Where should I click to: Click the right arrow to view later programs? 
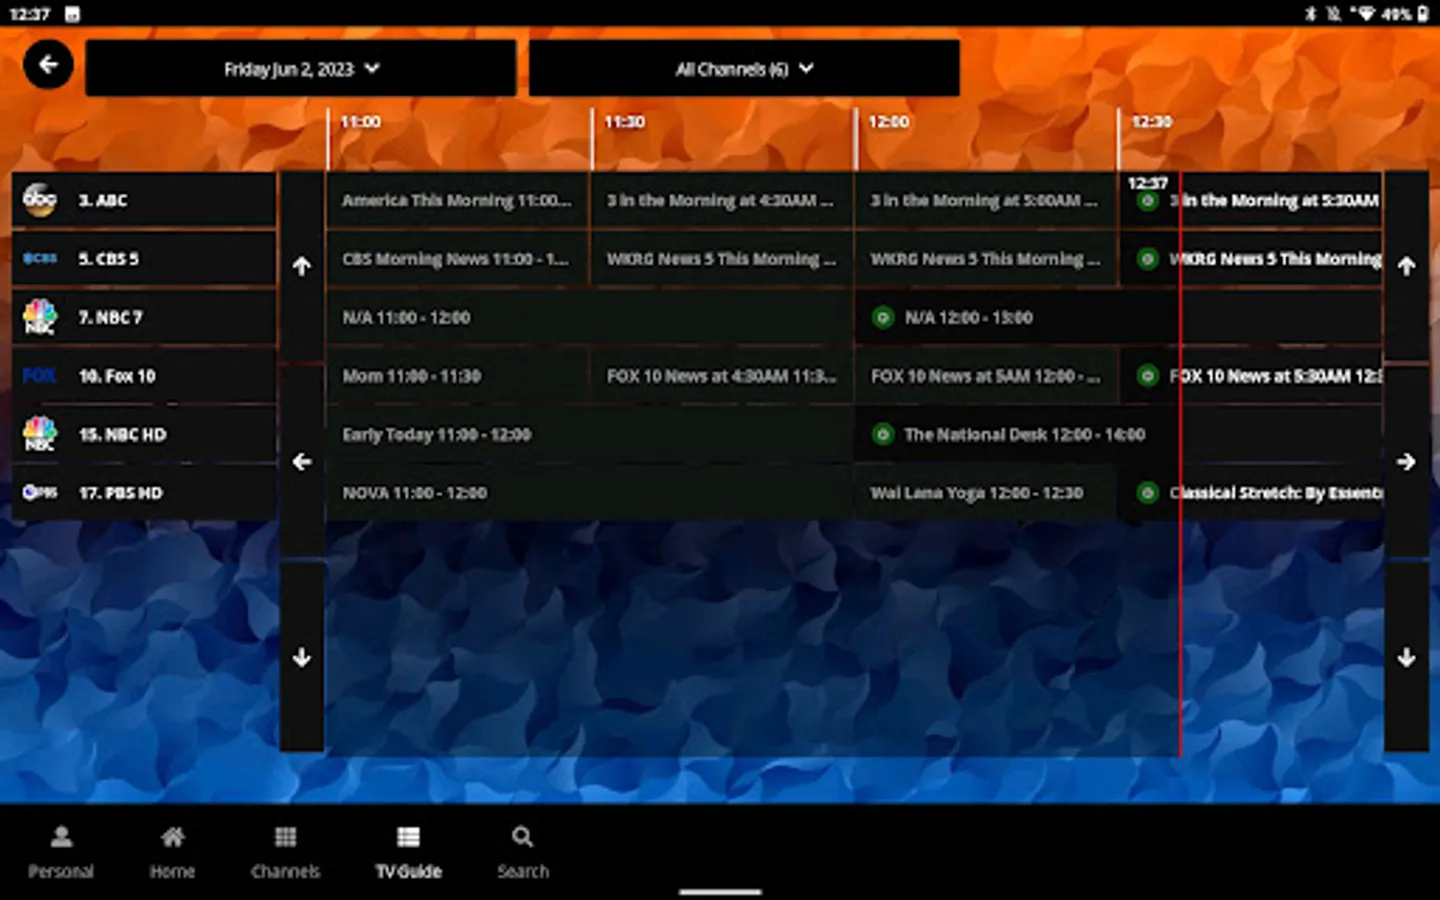[x=1406, y=462]
